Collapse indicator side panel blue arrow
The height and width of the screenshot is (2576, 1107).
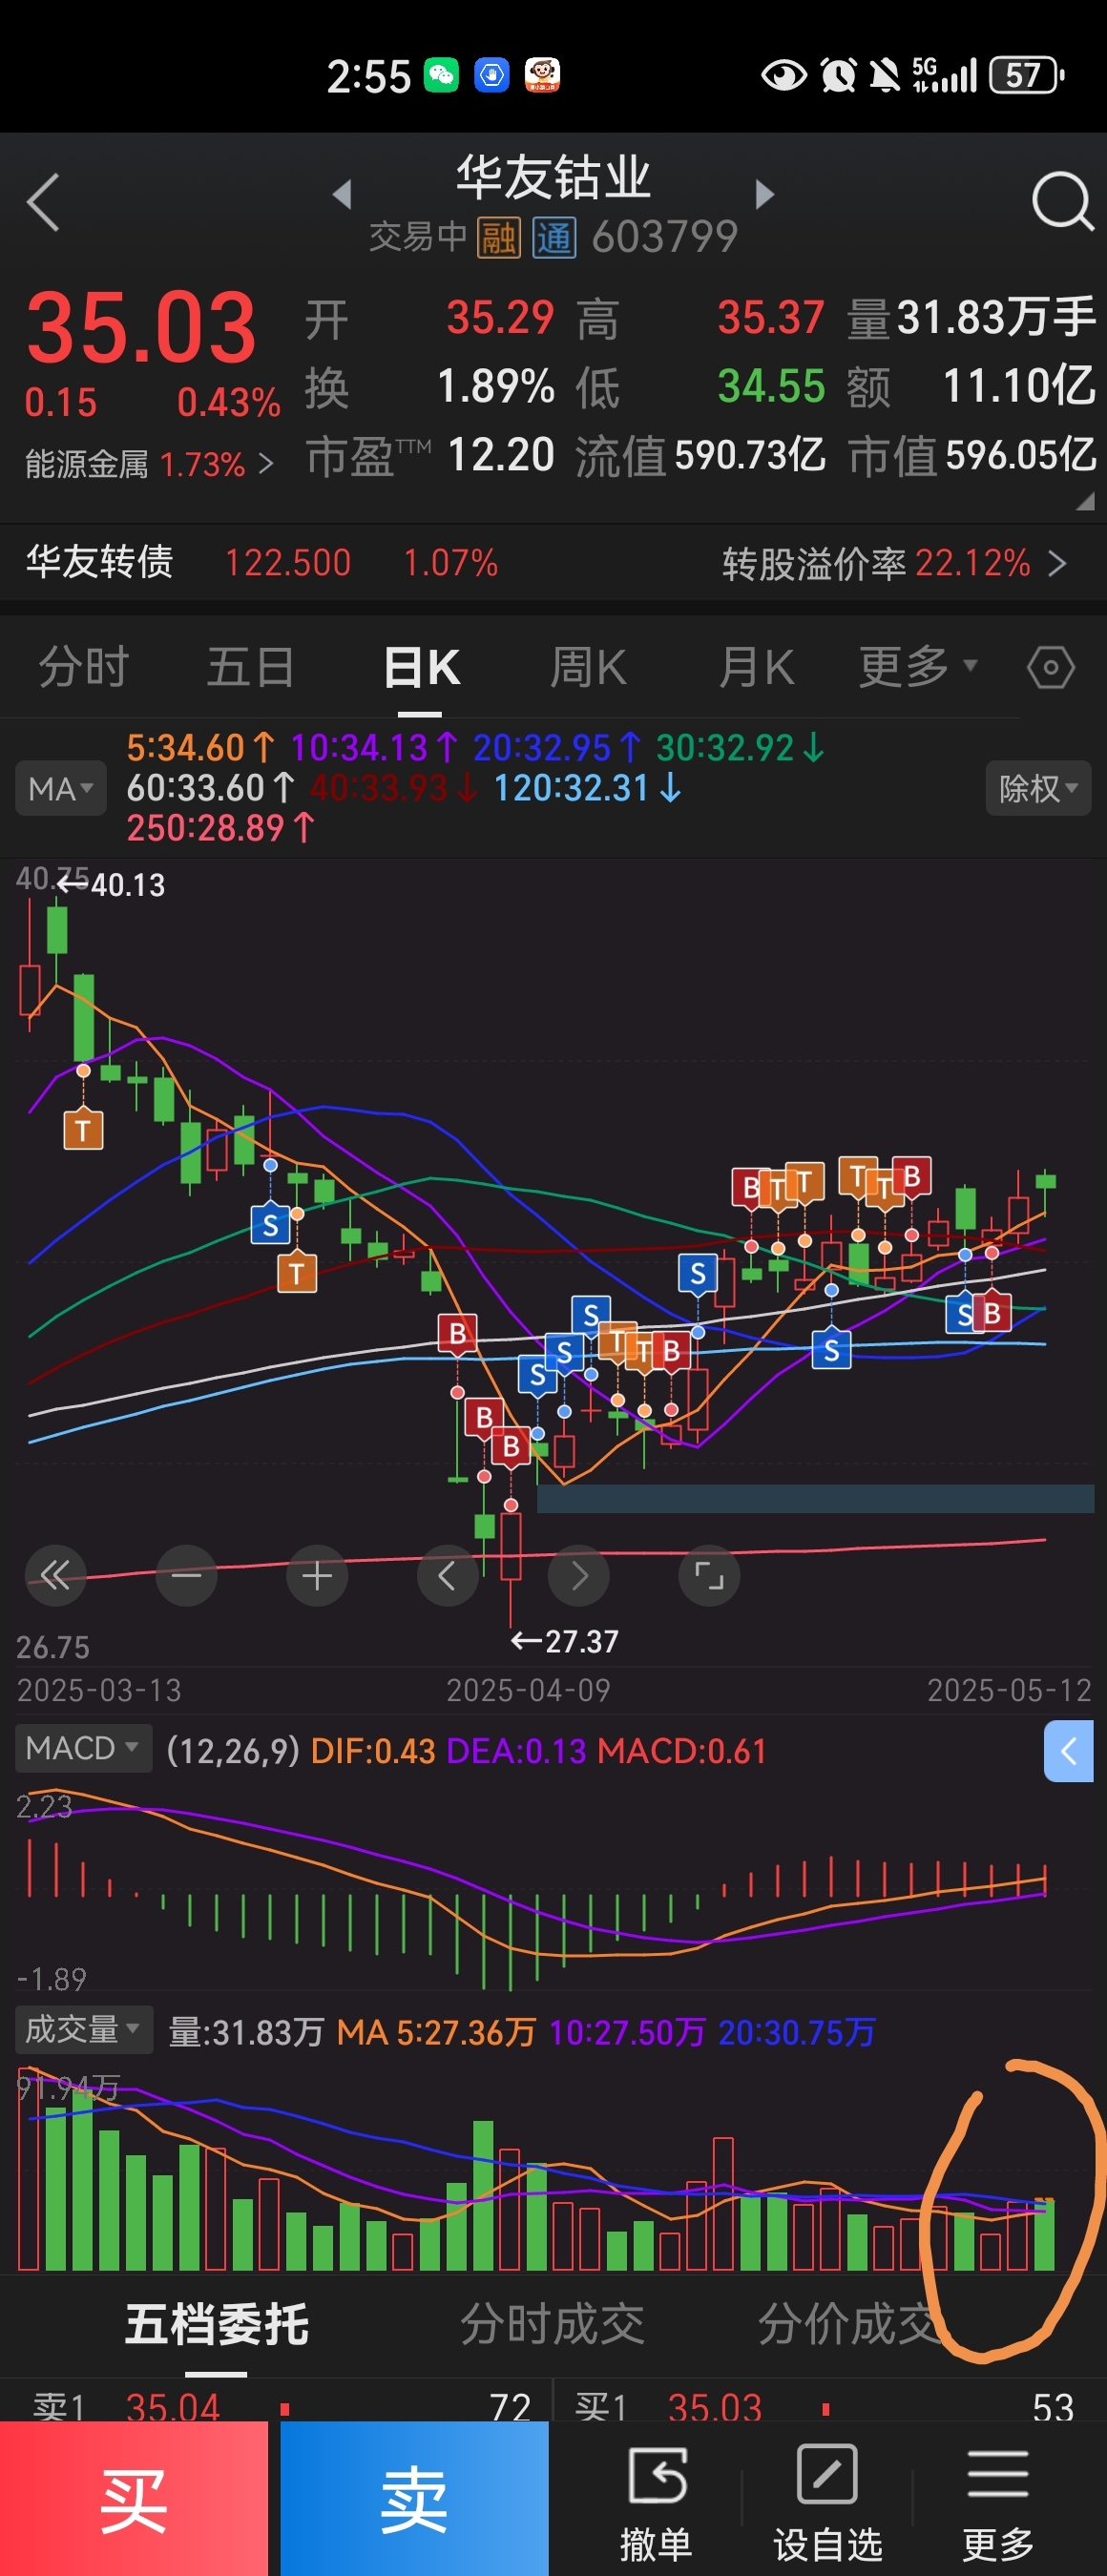pyautogui.click(x=1068, y=1751)
